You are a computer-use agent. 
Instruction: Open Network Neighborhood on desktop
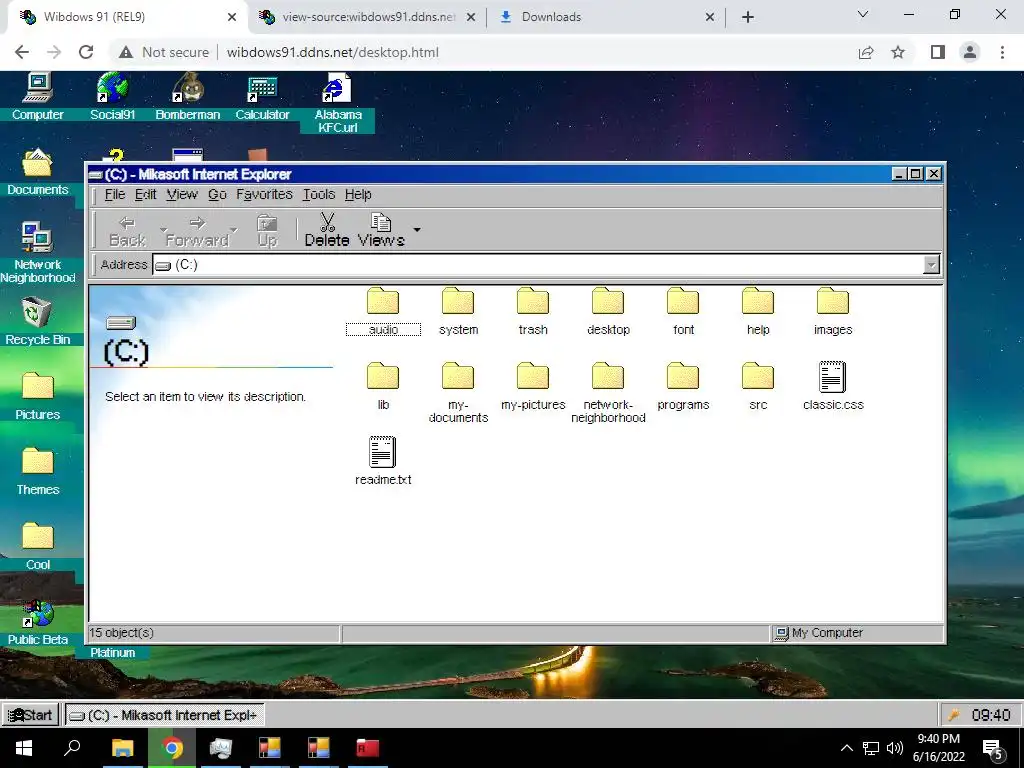click(37, 253)
